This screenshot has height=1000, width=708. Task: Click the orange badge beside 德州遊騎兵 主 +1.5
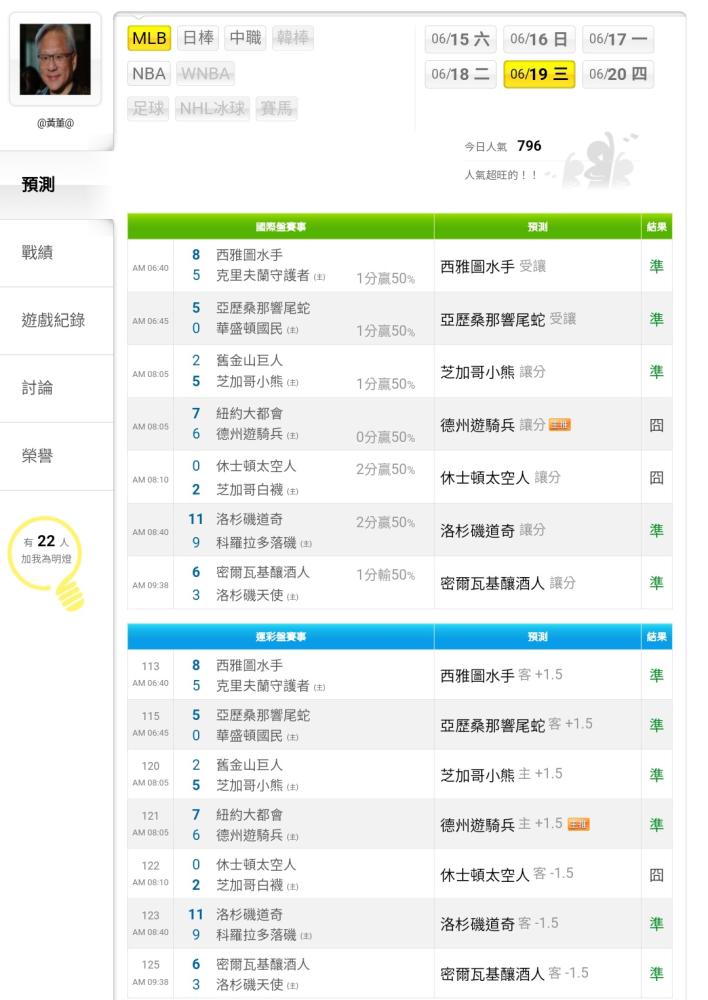click(578, 824)
